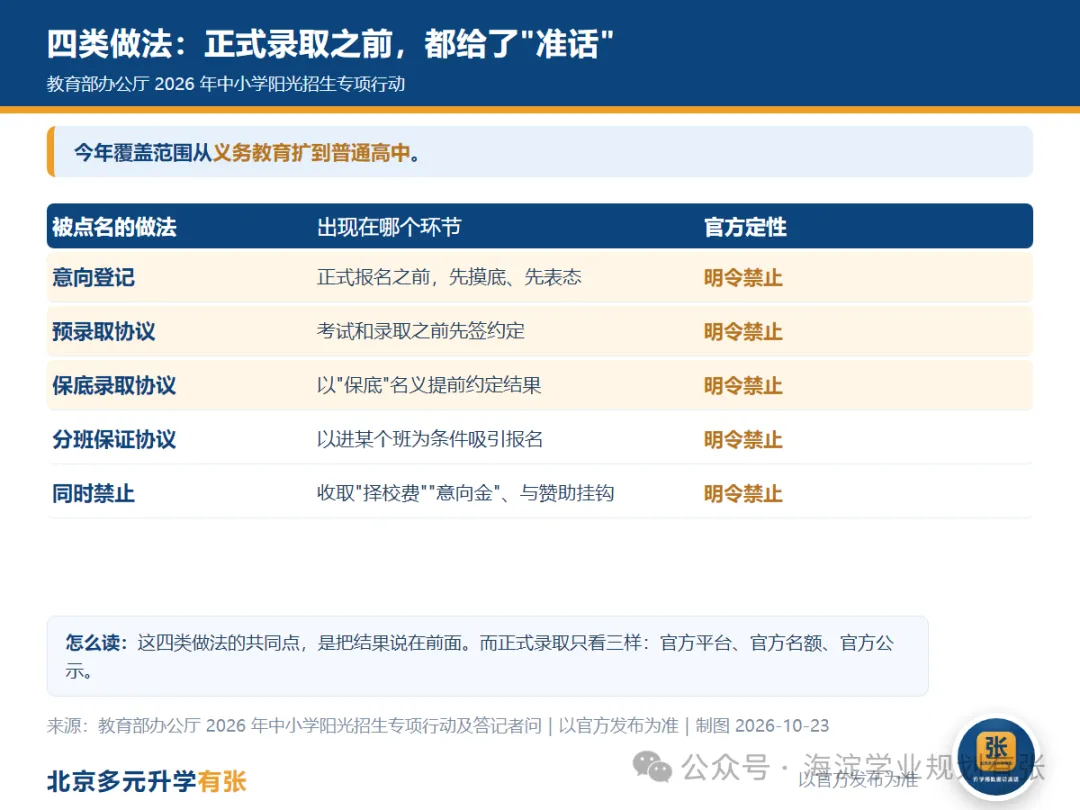Select the 预录取协议 row label

(104, 331)
